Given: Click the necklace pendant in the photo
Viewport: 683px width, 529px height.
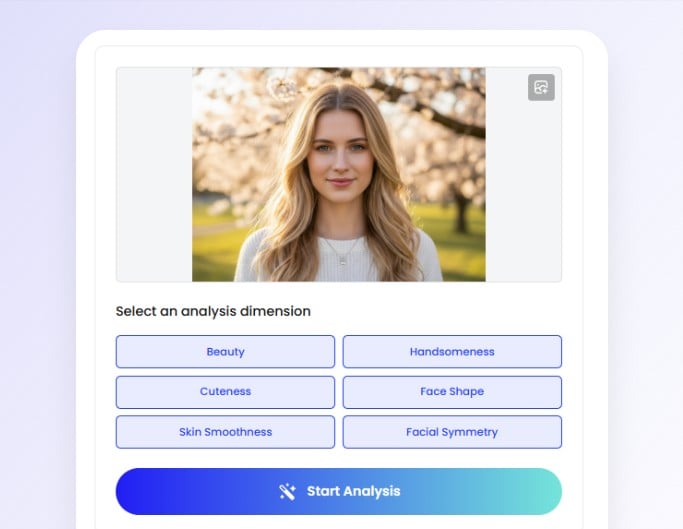Looking at the screenshot, I should (342, 261).
